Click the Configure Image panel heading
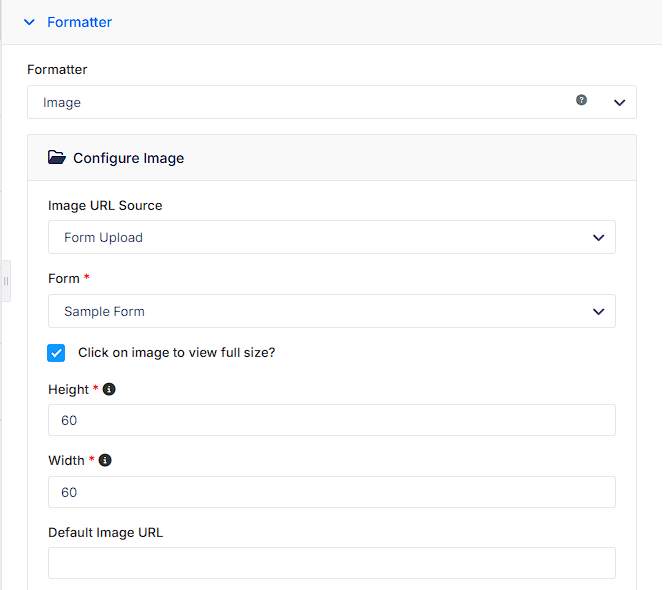The height and width of the screenshot is (590, 664). click(x=128, y=158)
